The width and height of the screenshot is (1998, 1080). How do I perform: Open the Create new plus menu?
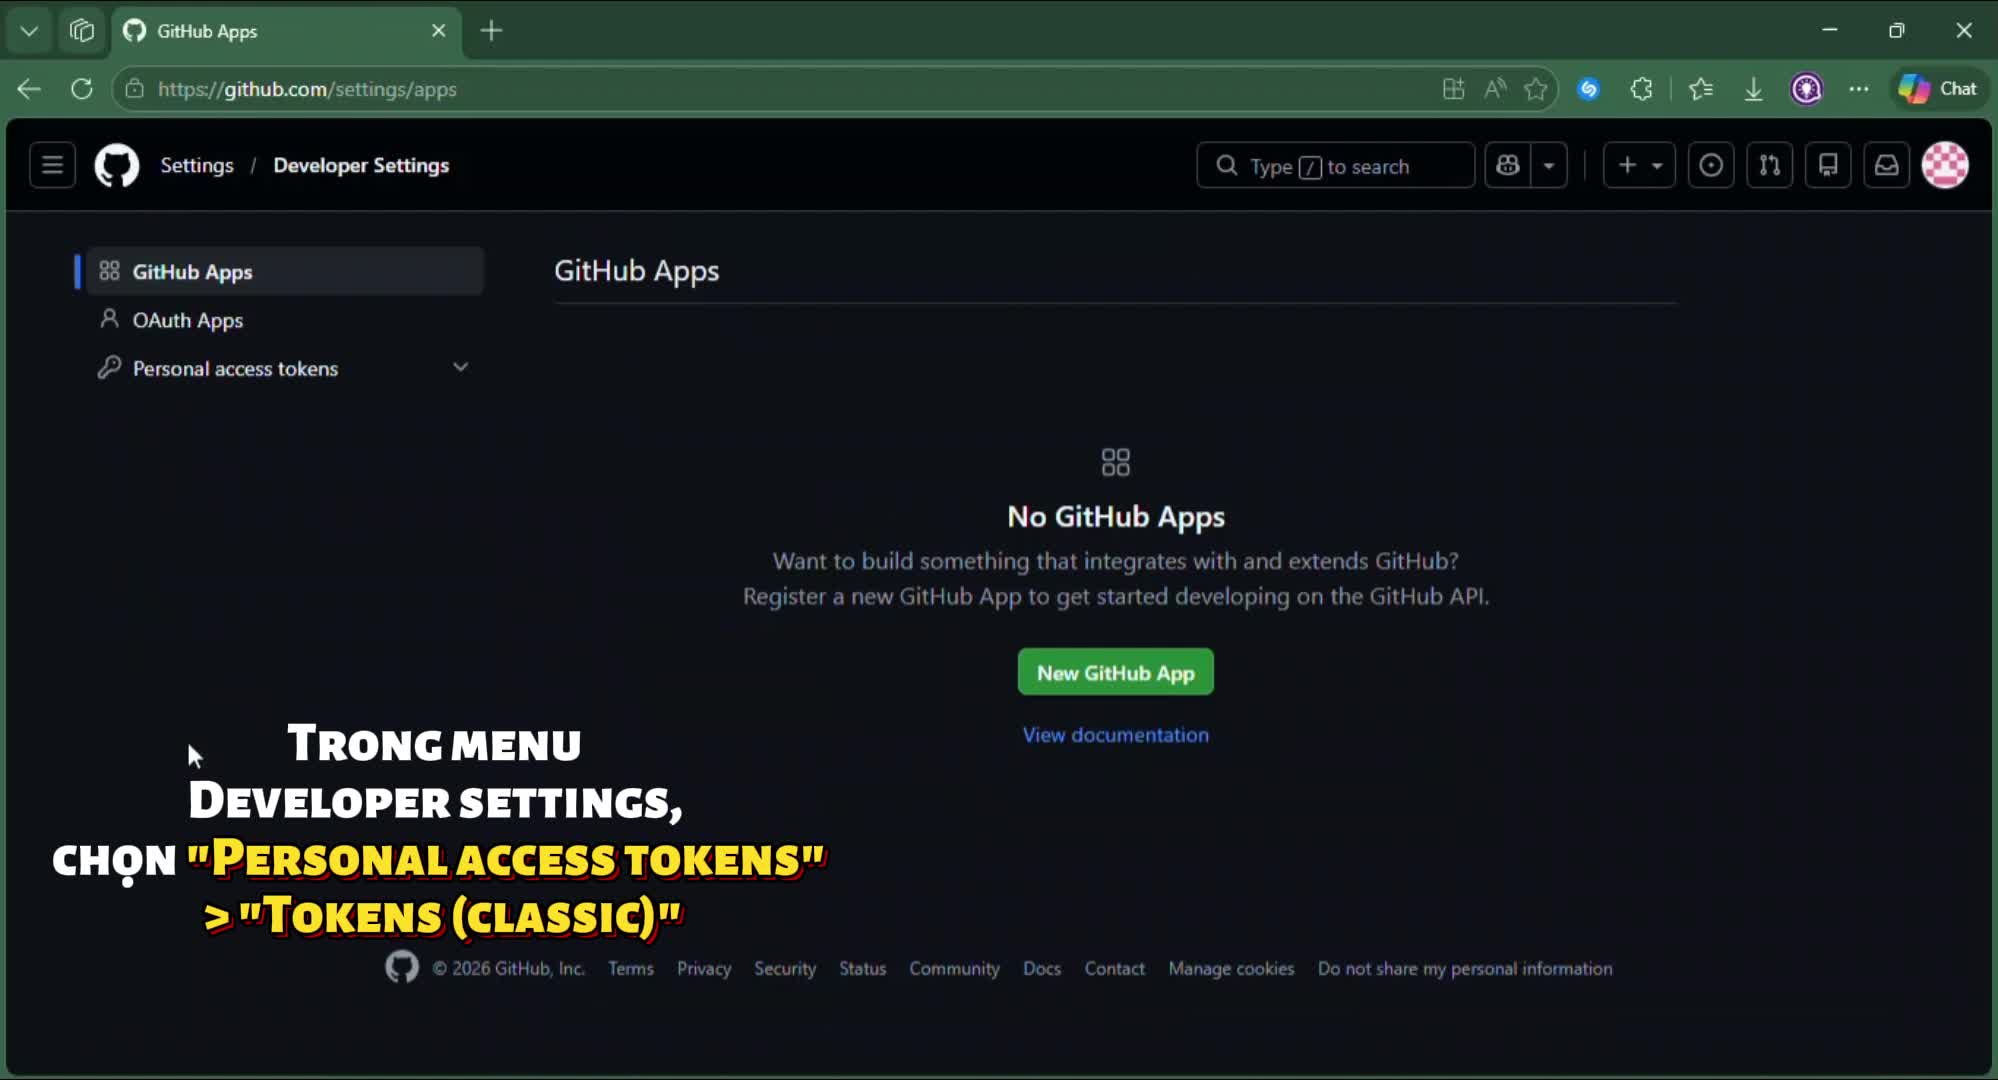(x=1639, y=165)
